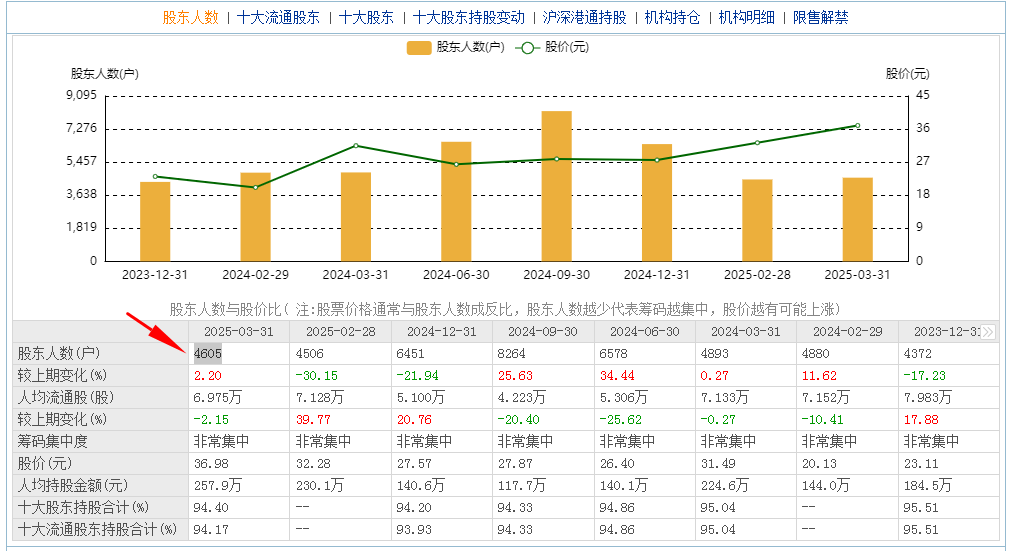
Task: Click table column header 2025-03-31
Action: click(239, 332)
